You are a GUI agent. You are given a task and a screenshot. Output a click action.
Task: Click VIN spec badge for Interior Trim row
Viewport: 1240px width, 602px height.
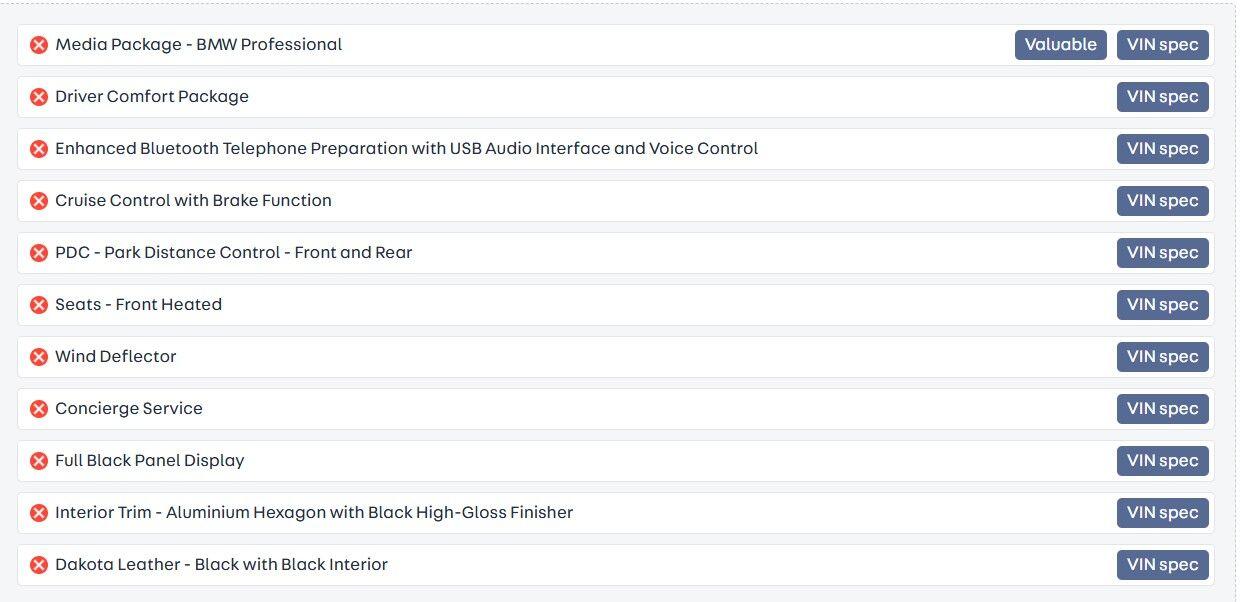pos(1162,513)
